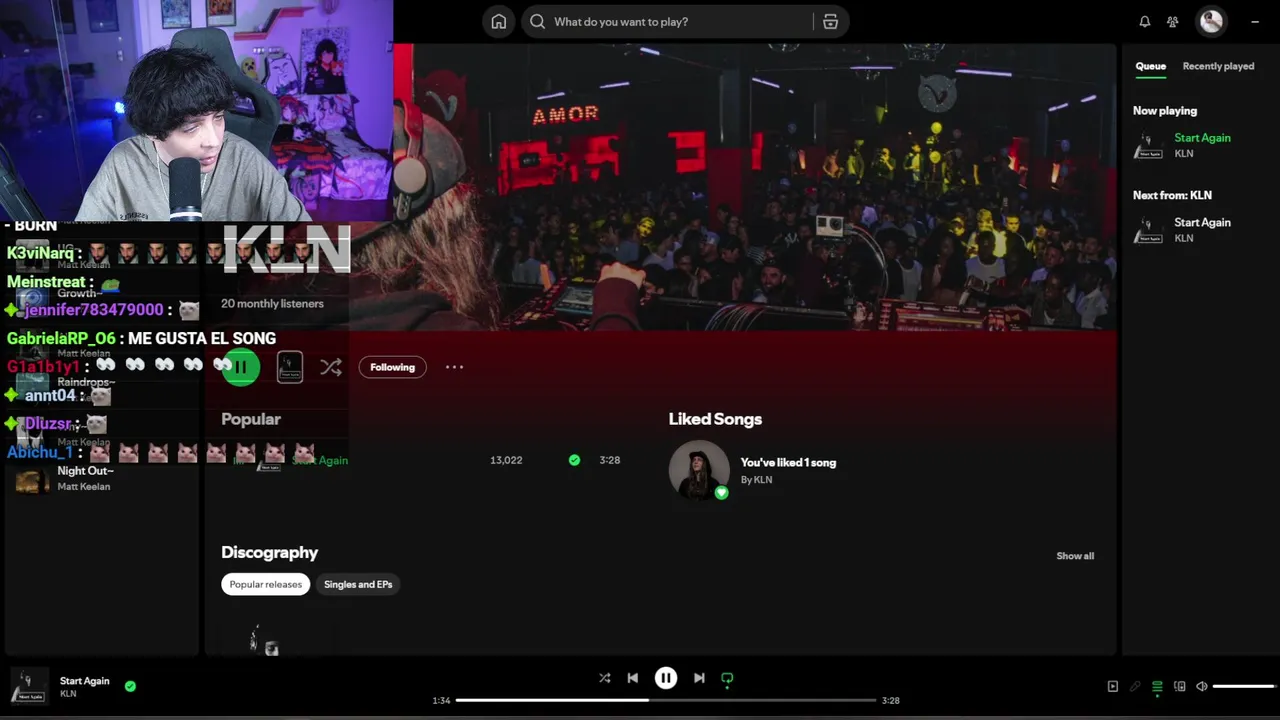Viewport: 1280px width, 720px height.
Task: Click the 'Popular' section heading
Action: tap(251, 419)
